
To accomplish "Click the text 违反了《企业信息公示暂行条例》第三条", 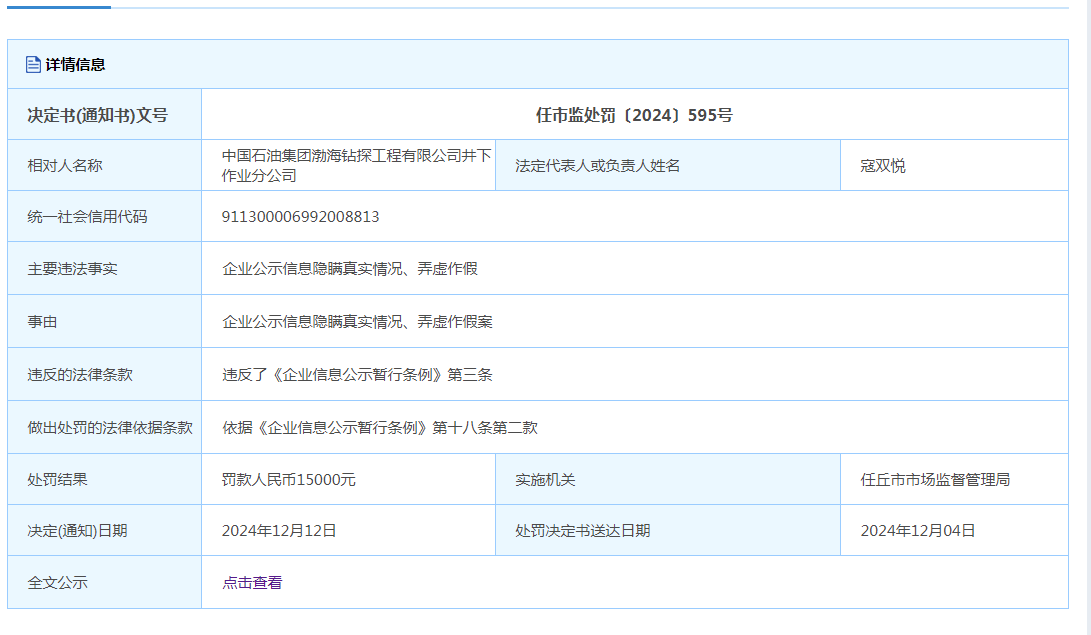I will tap(358, 375).
